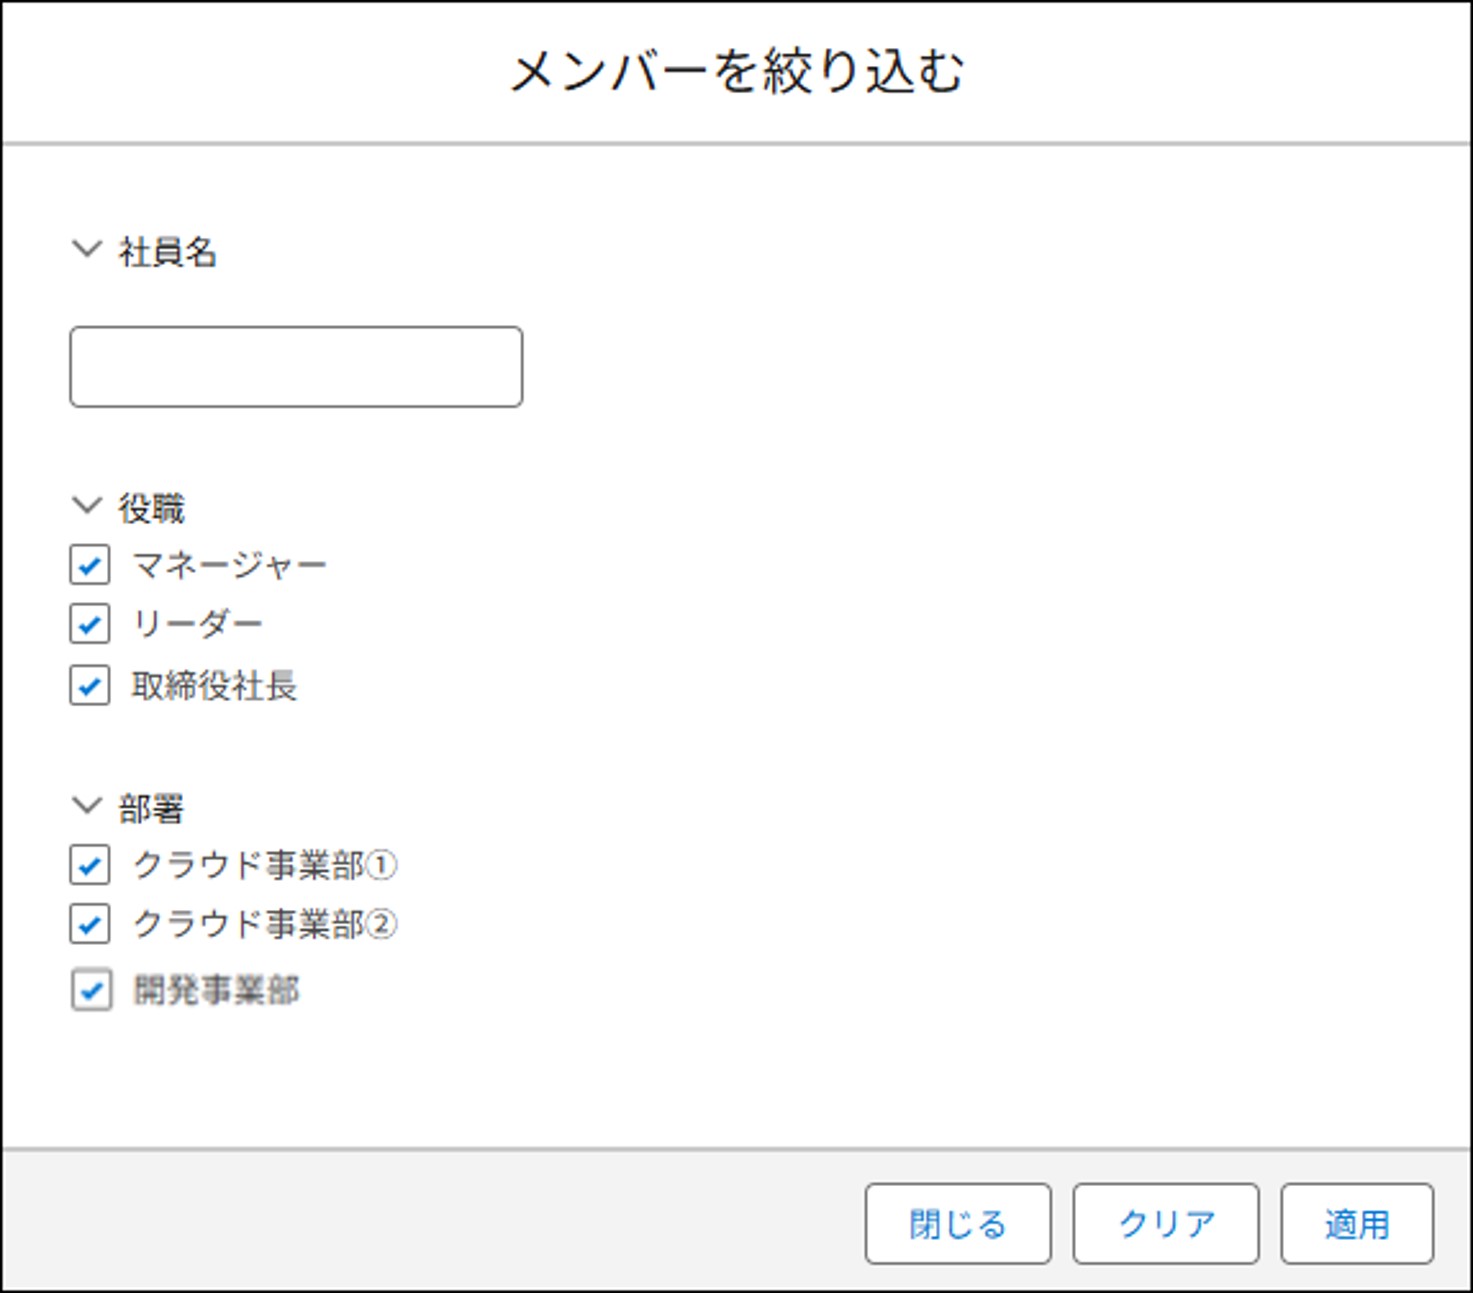The image size is (1473, 1293).
Task: Click the メンバーを絞り込む dialog title
Action: point(736,68)
